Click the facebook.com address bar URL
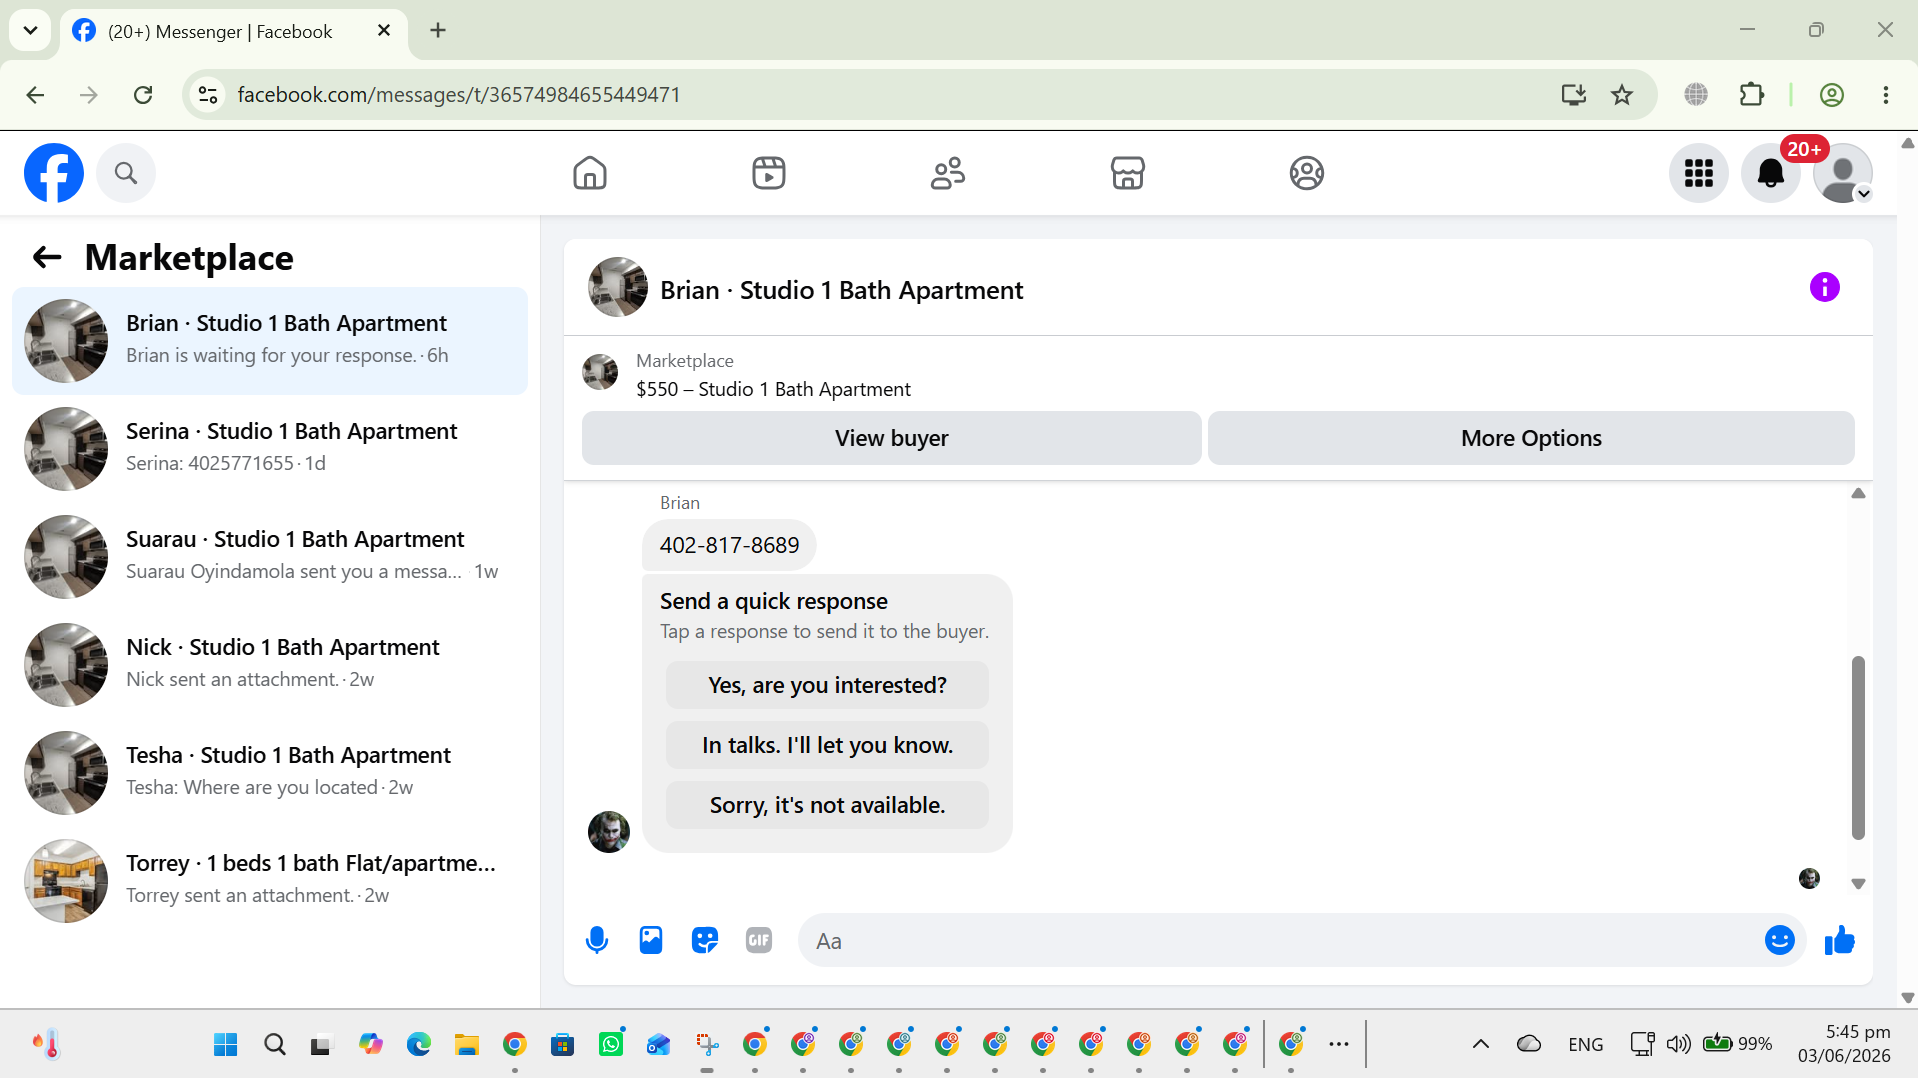1918x1078 pixels. [x=459, y=95]
